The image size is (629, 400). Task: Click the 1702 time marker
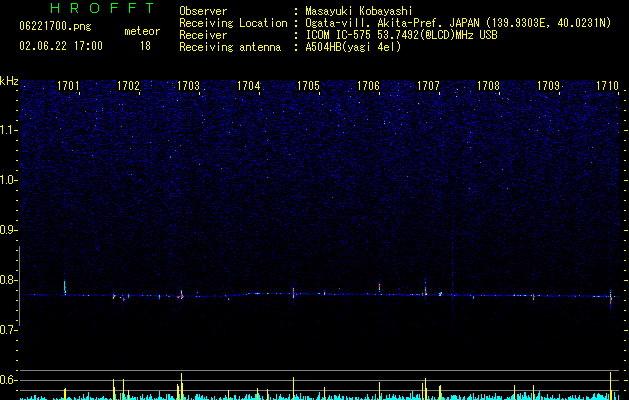pyautogui.click(x=128, y=86)
